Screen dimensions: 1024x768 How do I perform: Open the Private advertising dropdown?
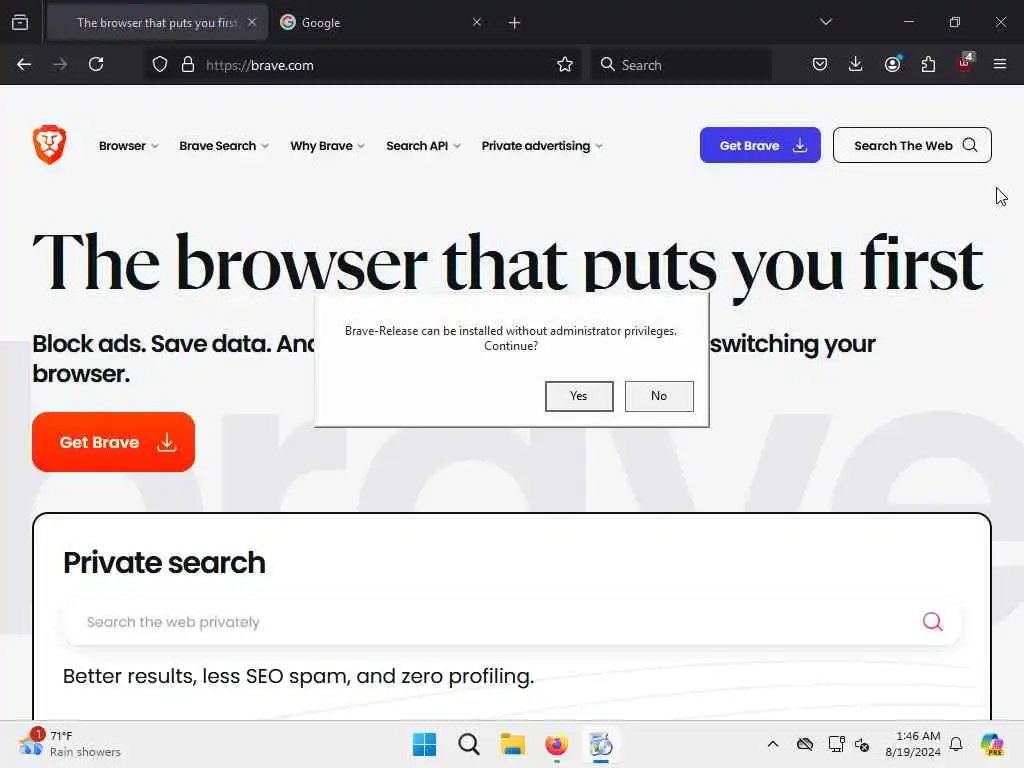[542, 146]
